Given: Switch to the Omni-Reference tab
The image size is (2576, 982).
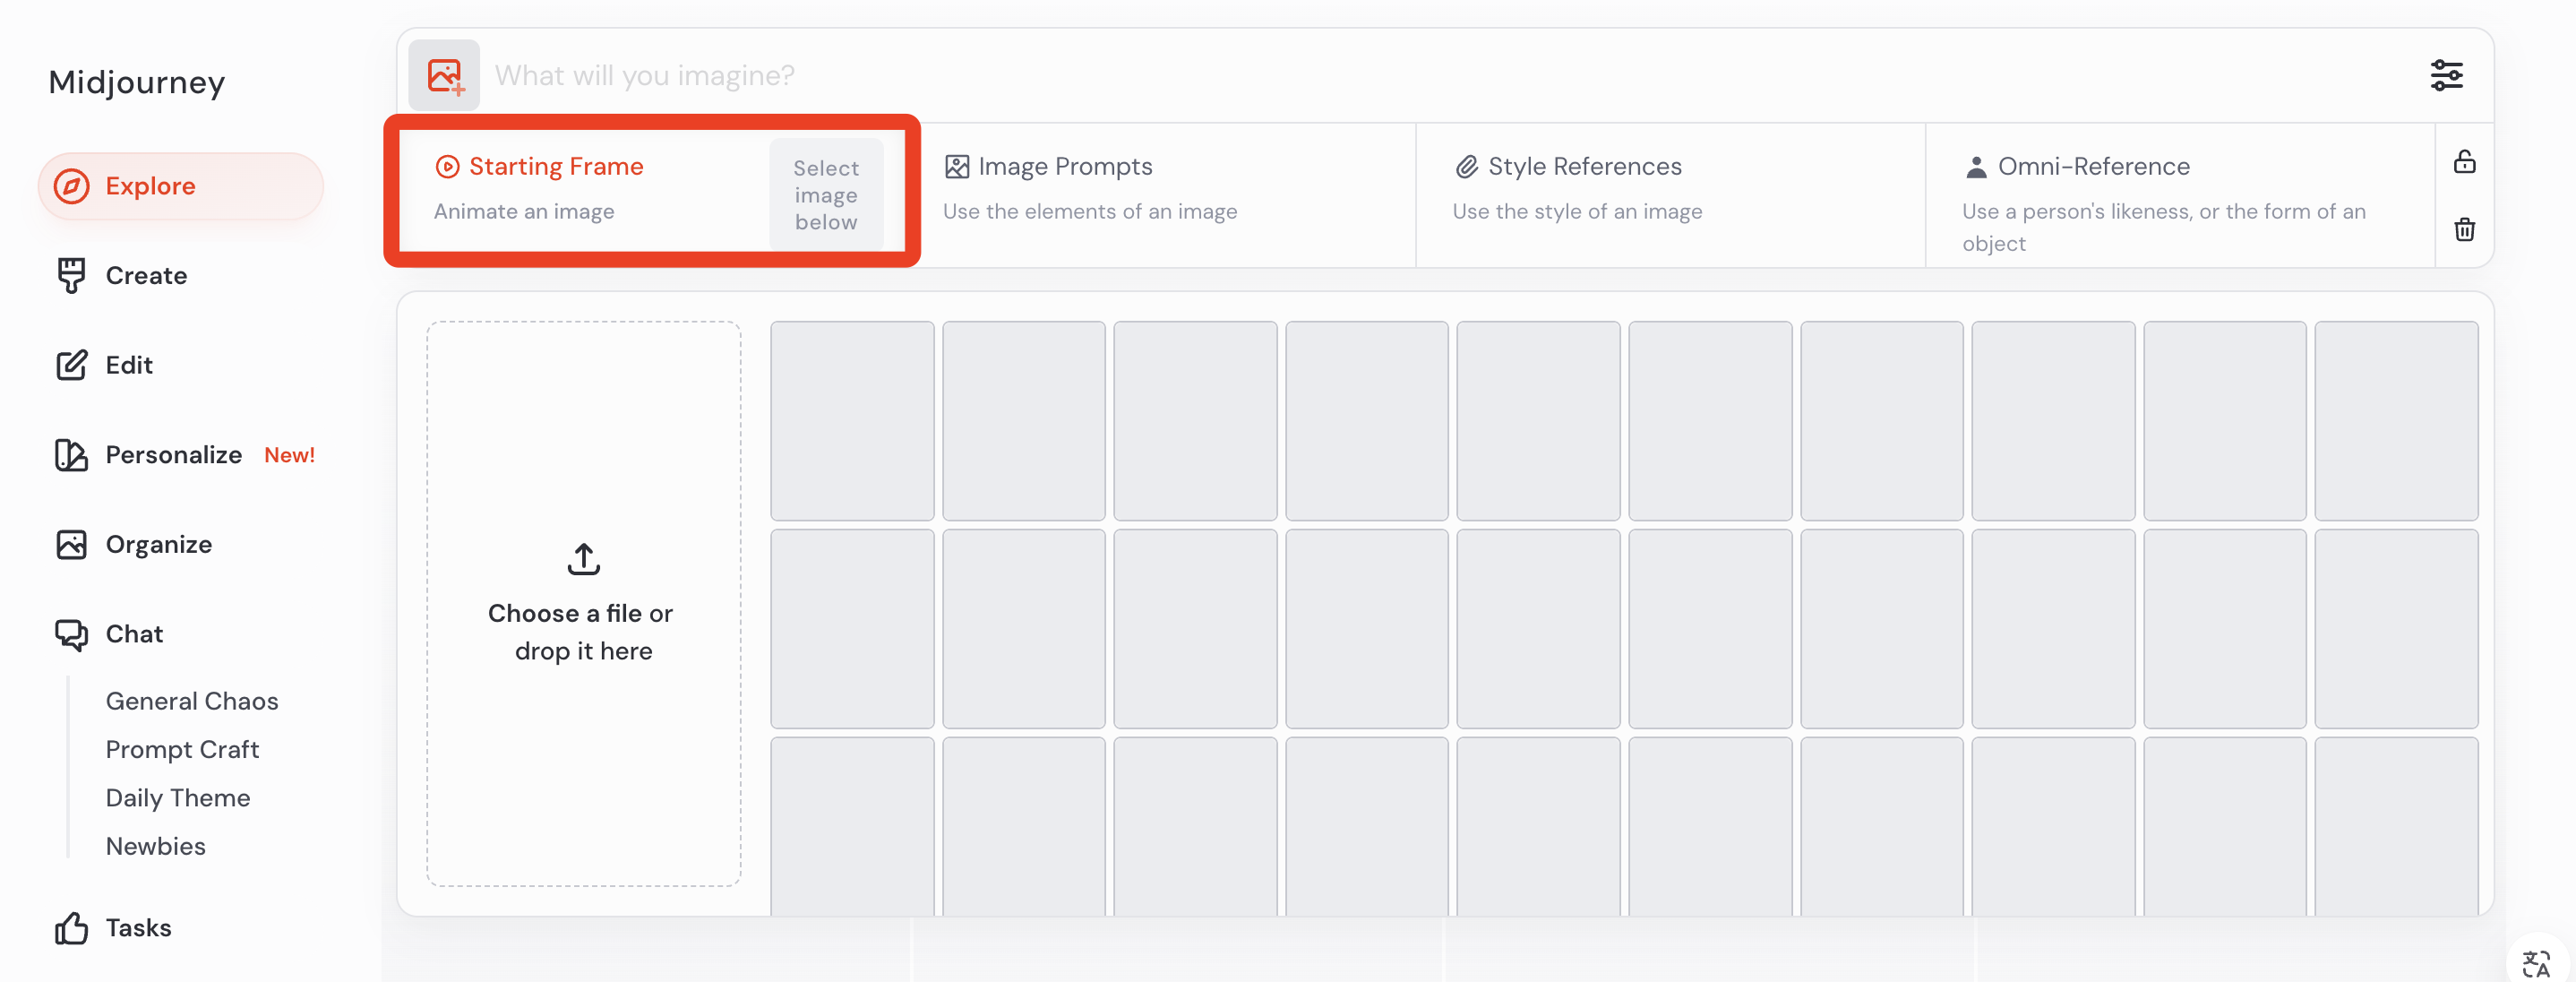Looking at the screenshot, I should coord(2180,195).
